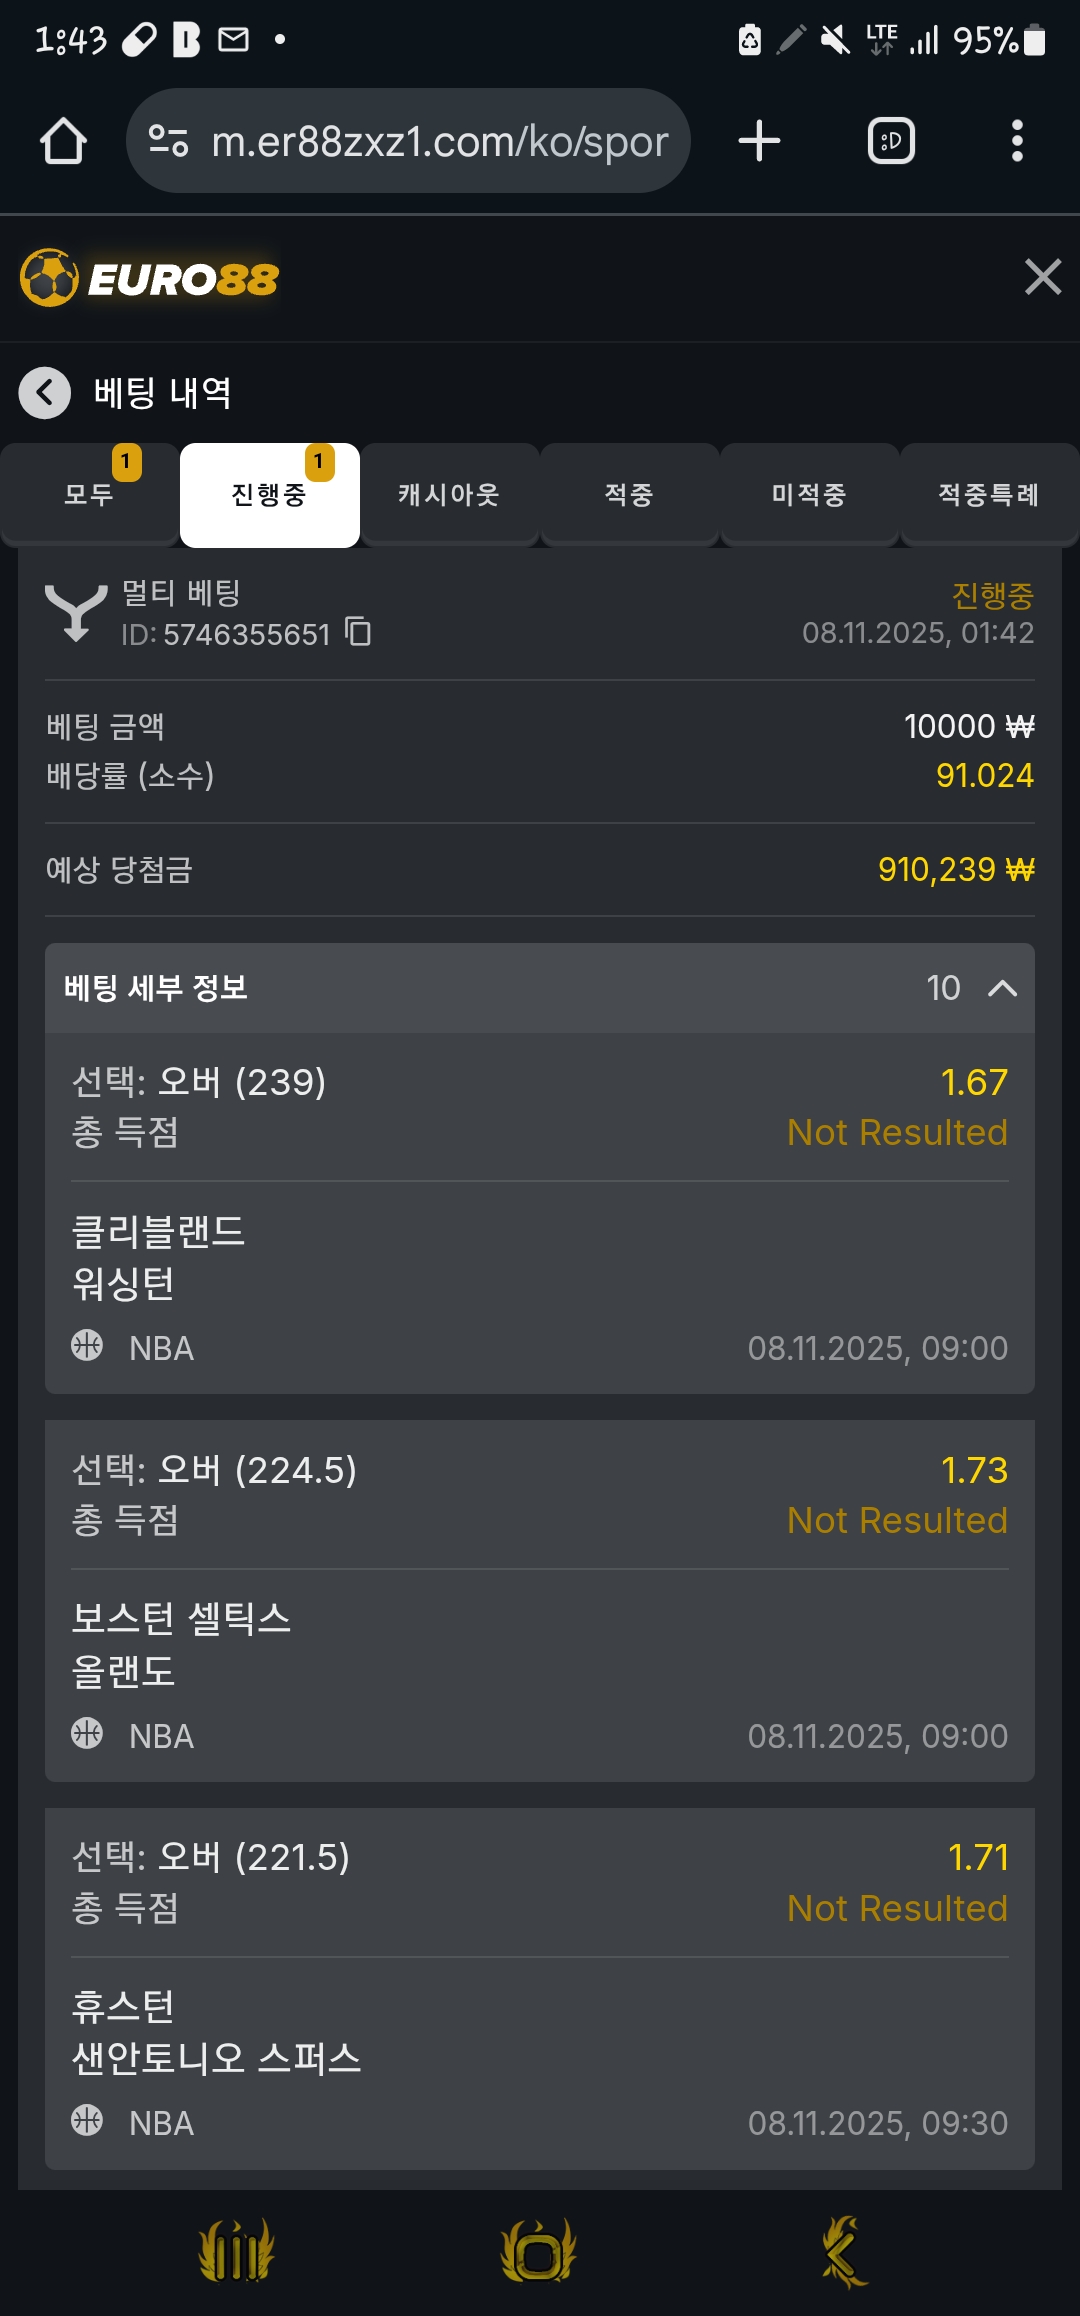This screenshot has width=1080, height=2316.
Task: Go back from 베팅 내역
Action: (45, 393)
